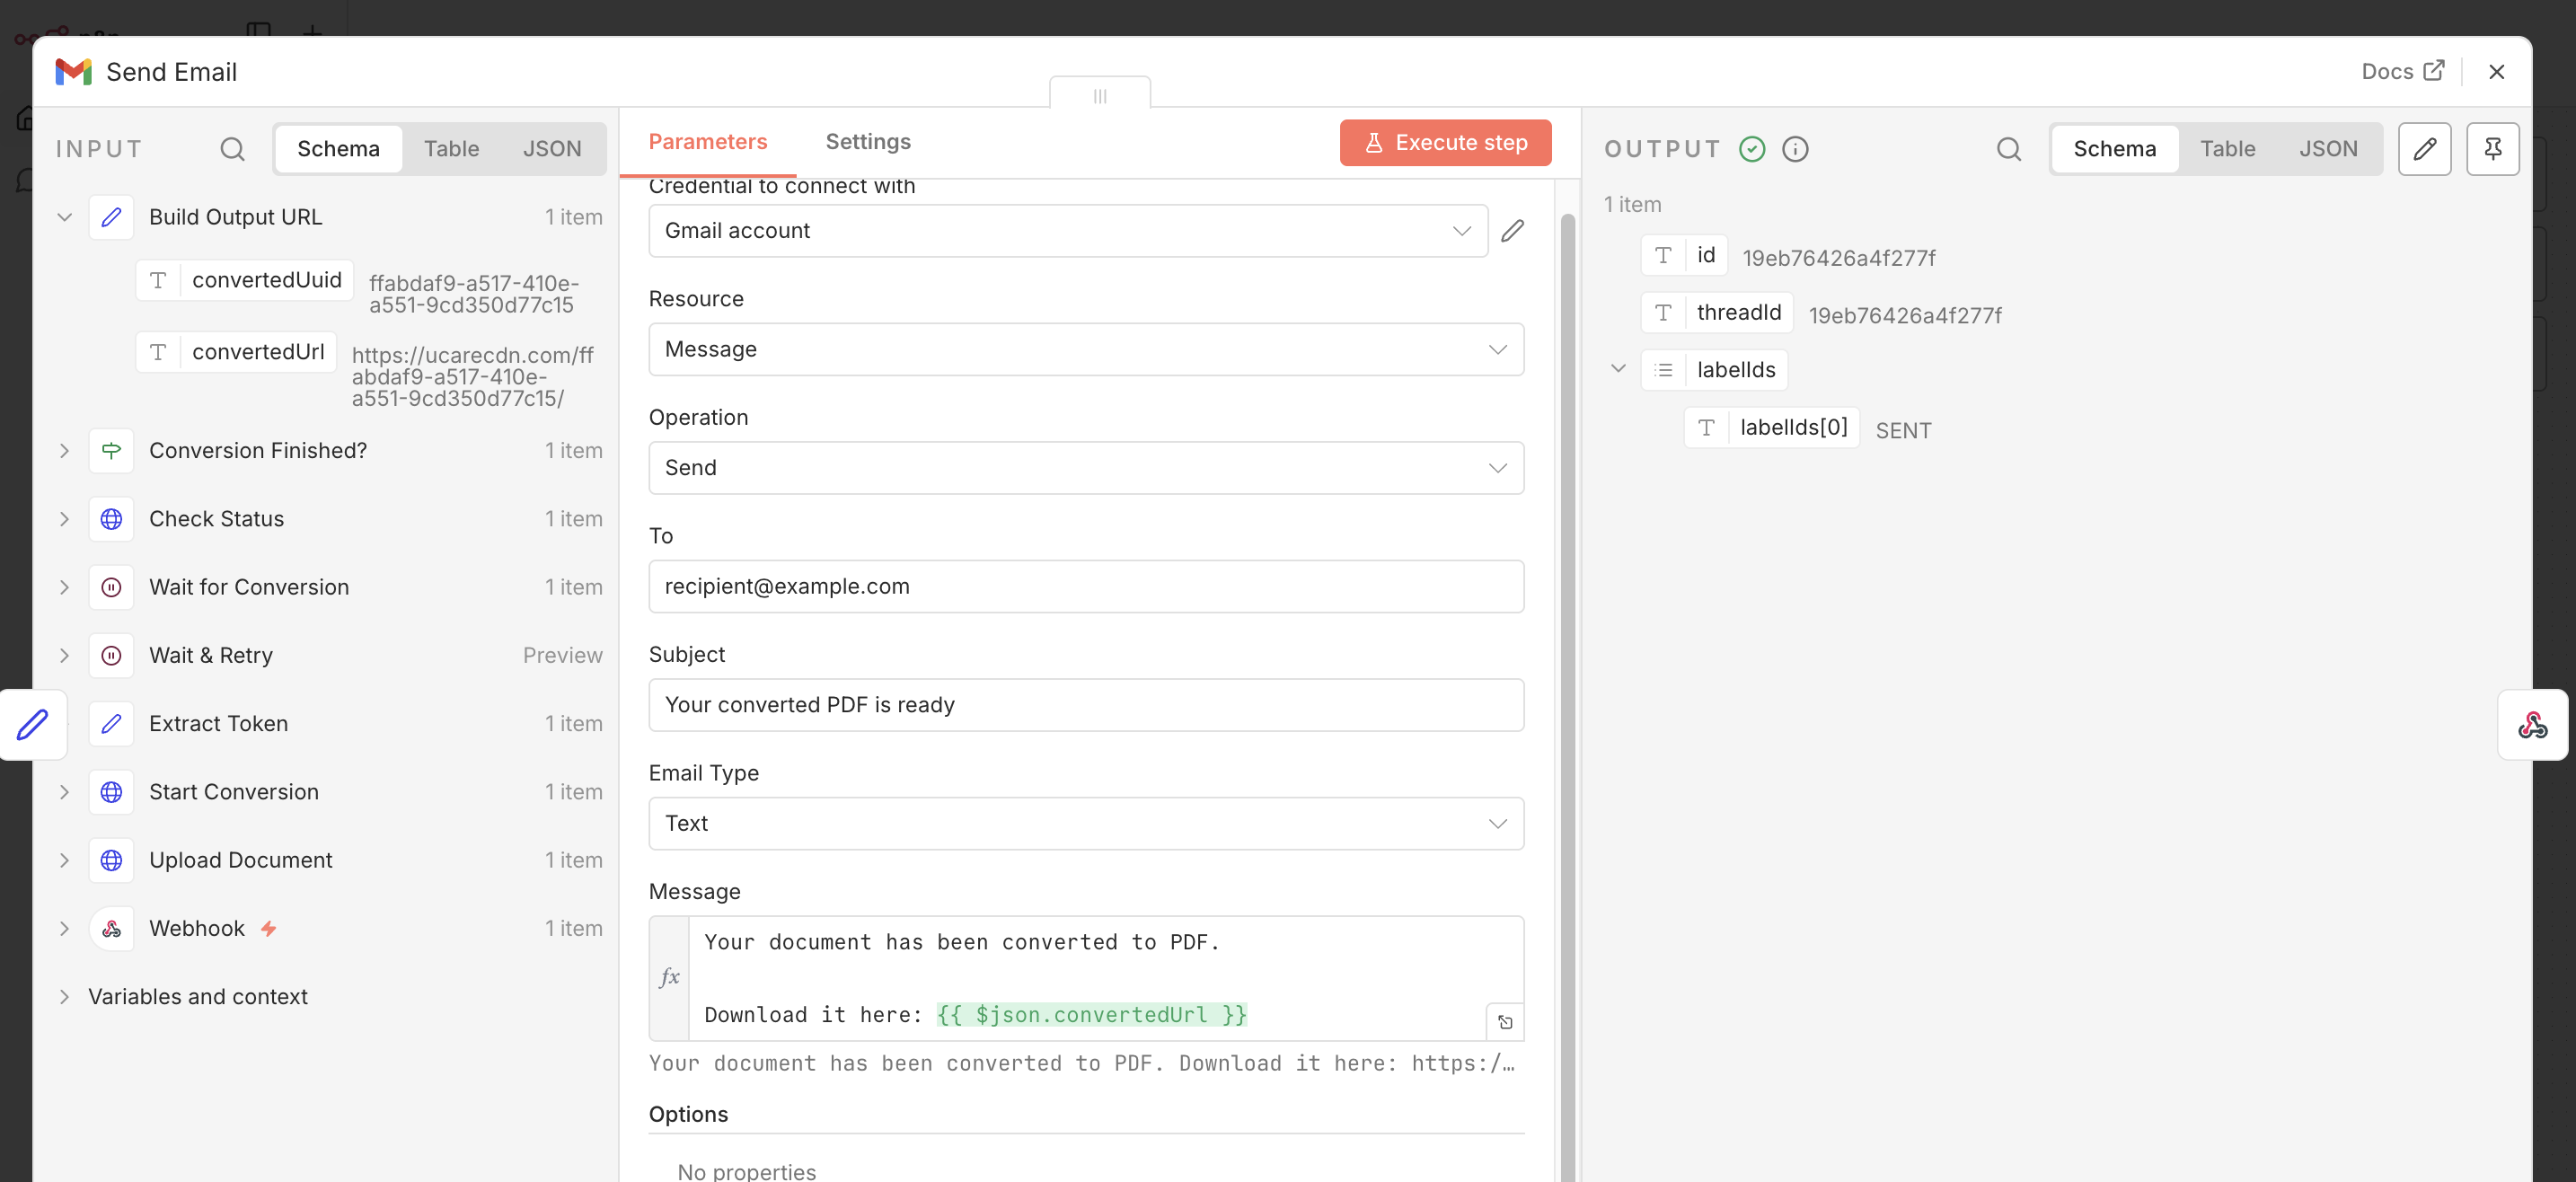Screen dimensions: 2576x1182
Task: Click the output success checkmark icon
Action: click(1752, 149)
